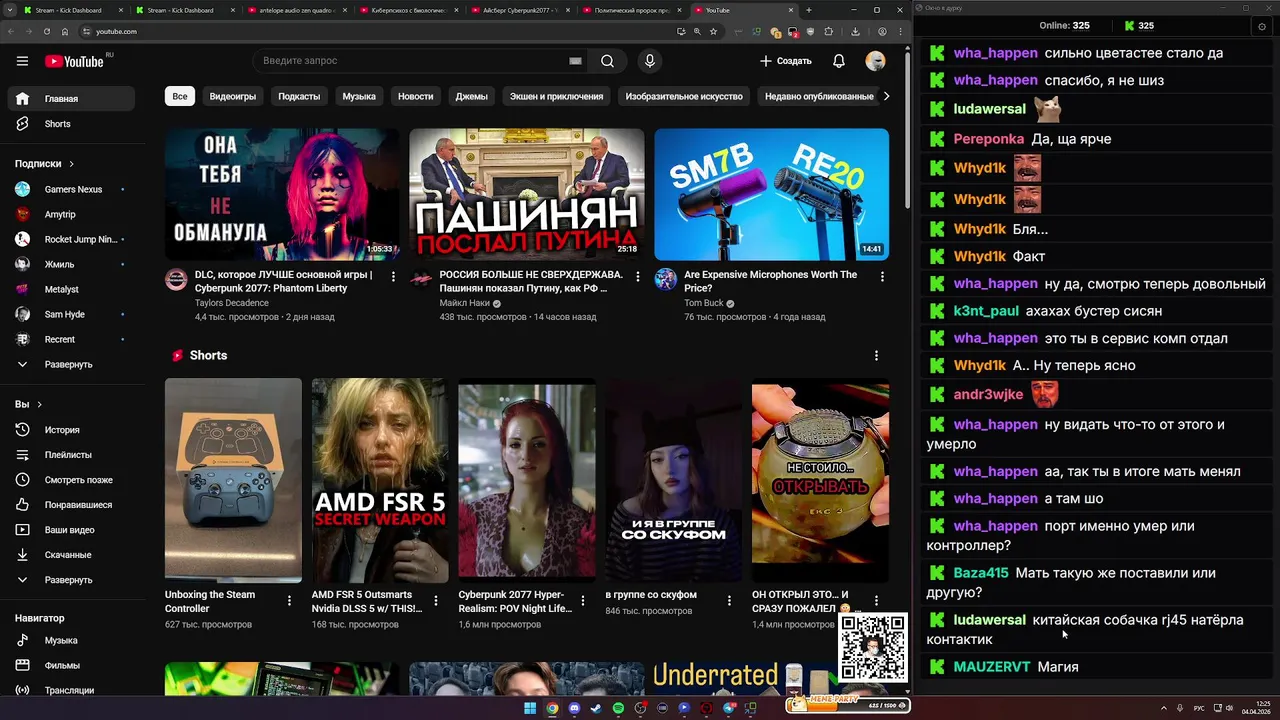Image resolution: width=1280 pixels, height=720 pixels.
Task: Open Ваши видео page
Action: [x=71, y=530]
